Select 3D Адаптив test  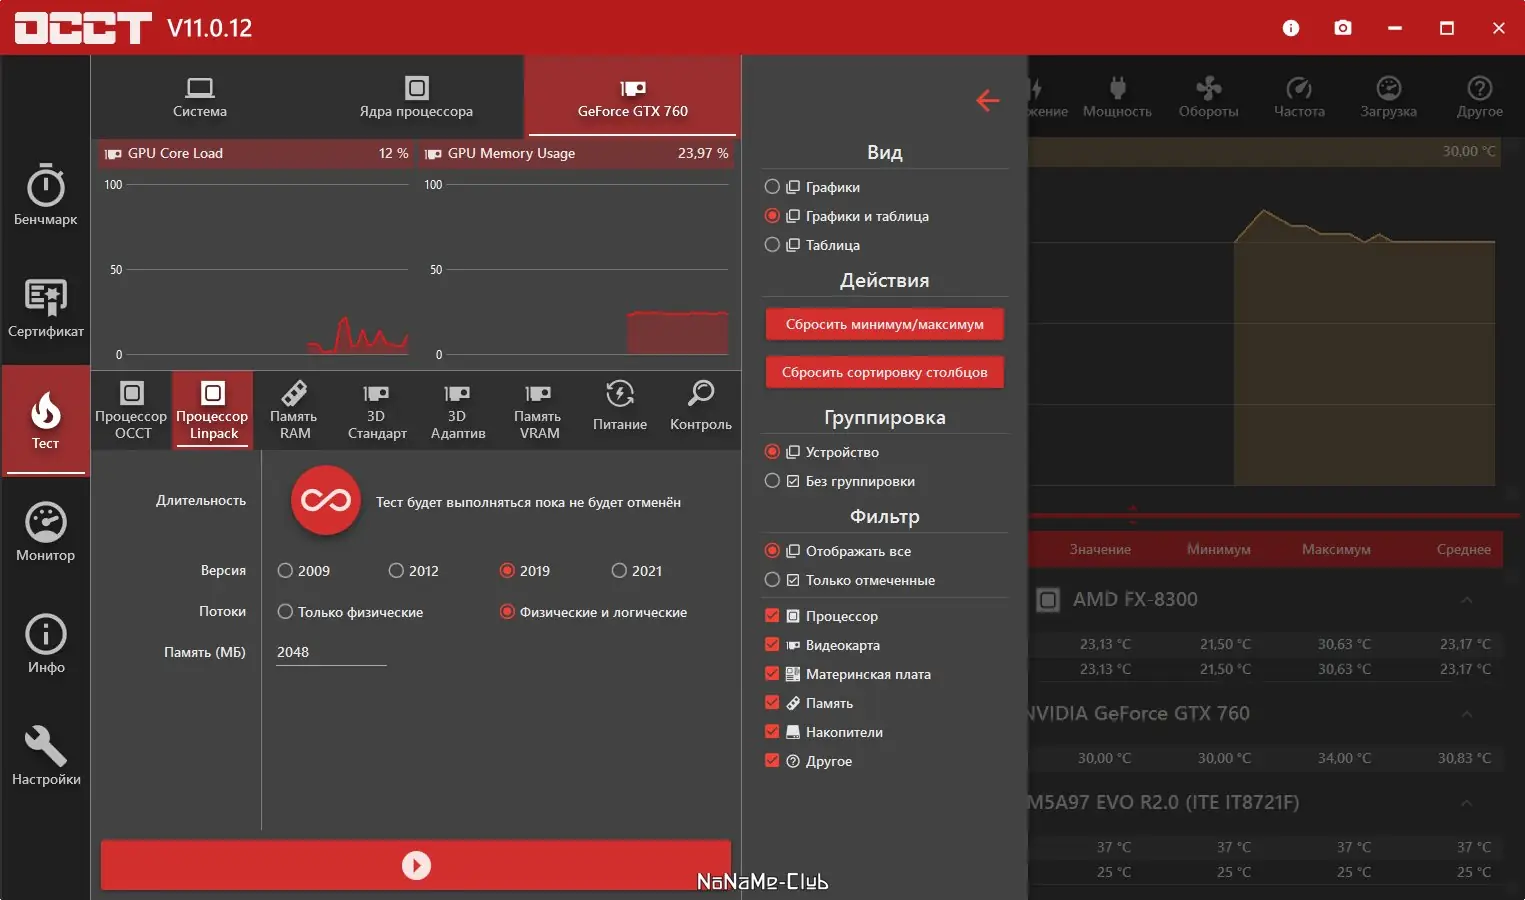[x=458, y=410]
